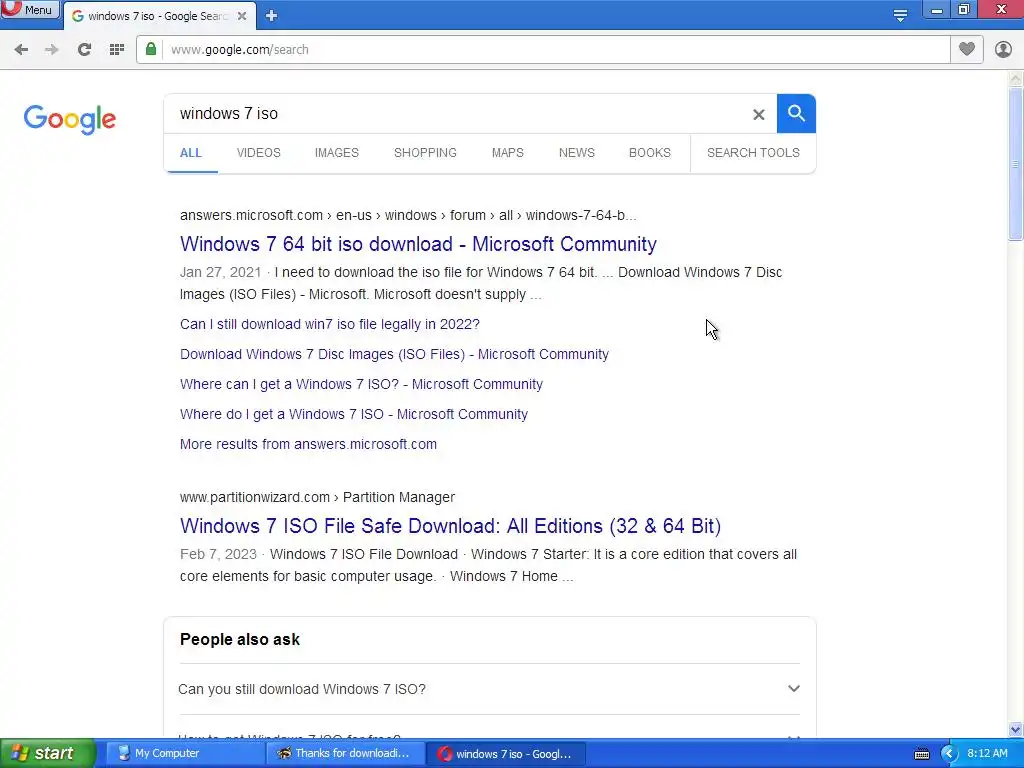The image size is (1024, 768).
Task: Click the keyboard icon in system tray
Action: pyautogui.click(x=921, y=754)
